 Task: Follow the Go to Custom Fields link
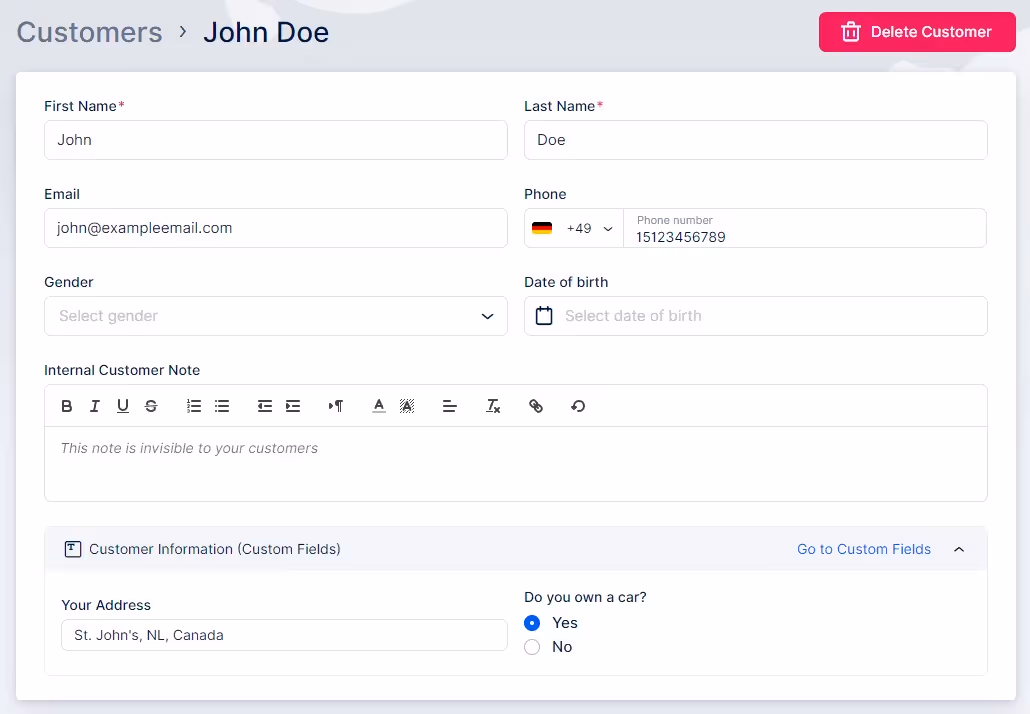point(864,549)
